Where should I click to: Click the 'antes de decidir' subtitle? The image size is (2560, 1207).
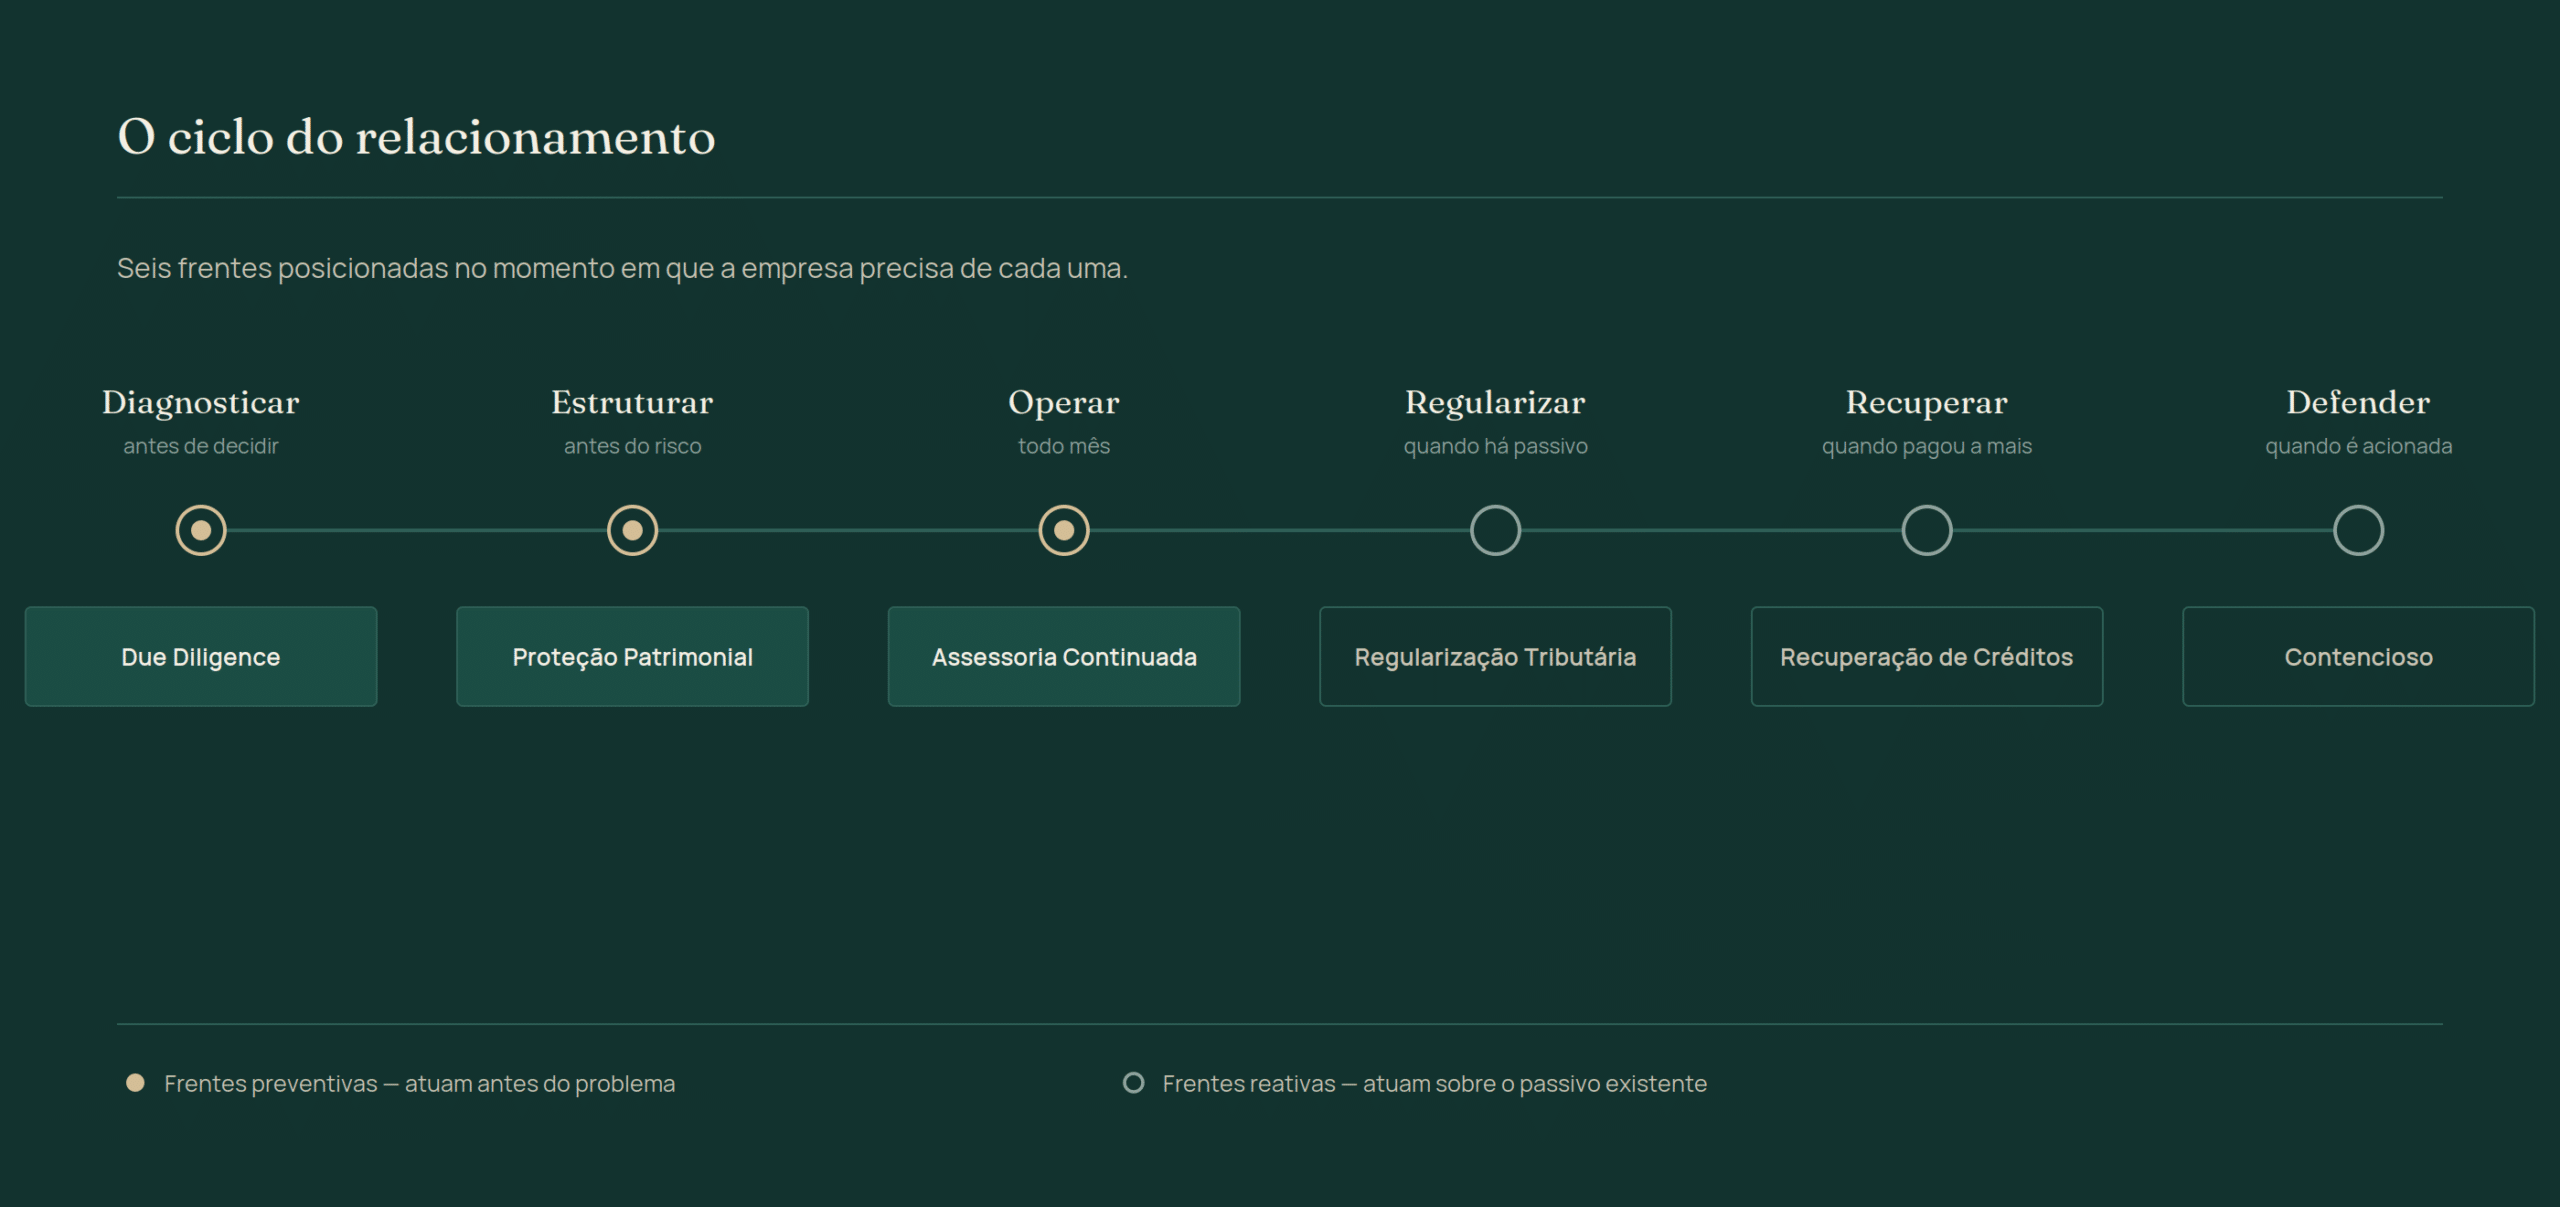[201, 446]
